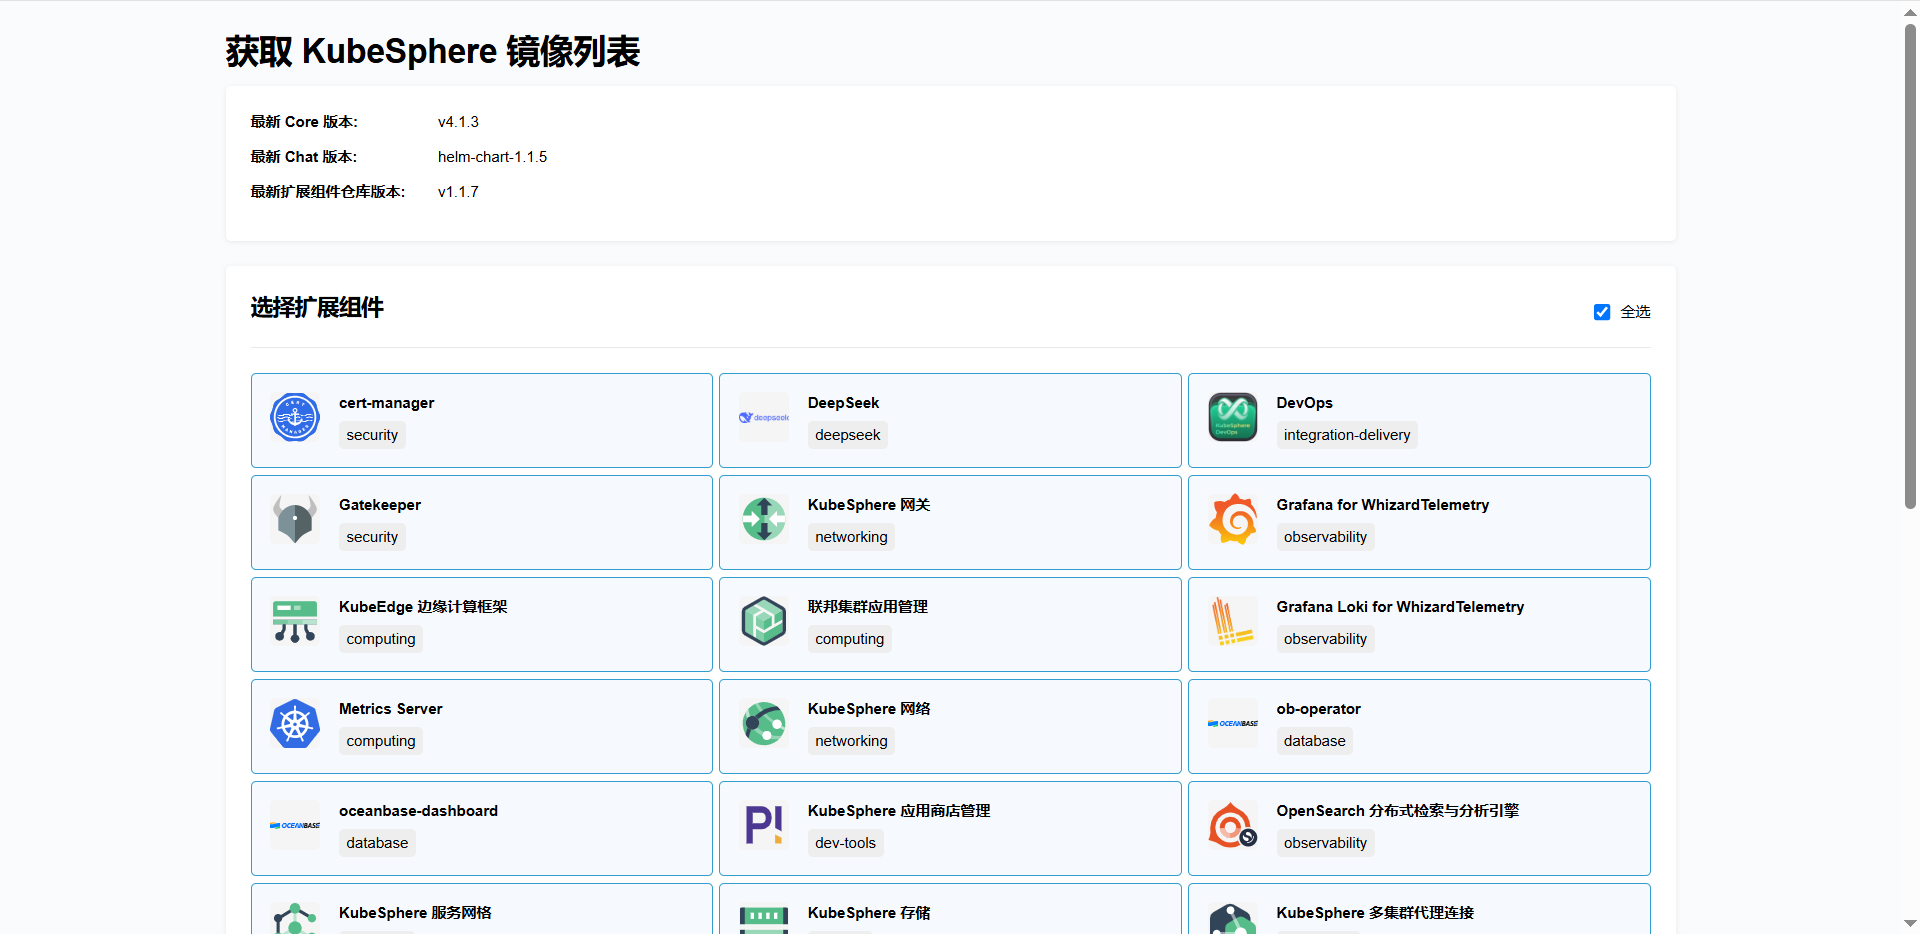Click the scrollbar down arrow
The height and width of the screenshot is (934, 1920).
1910,924
